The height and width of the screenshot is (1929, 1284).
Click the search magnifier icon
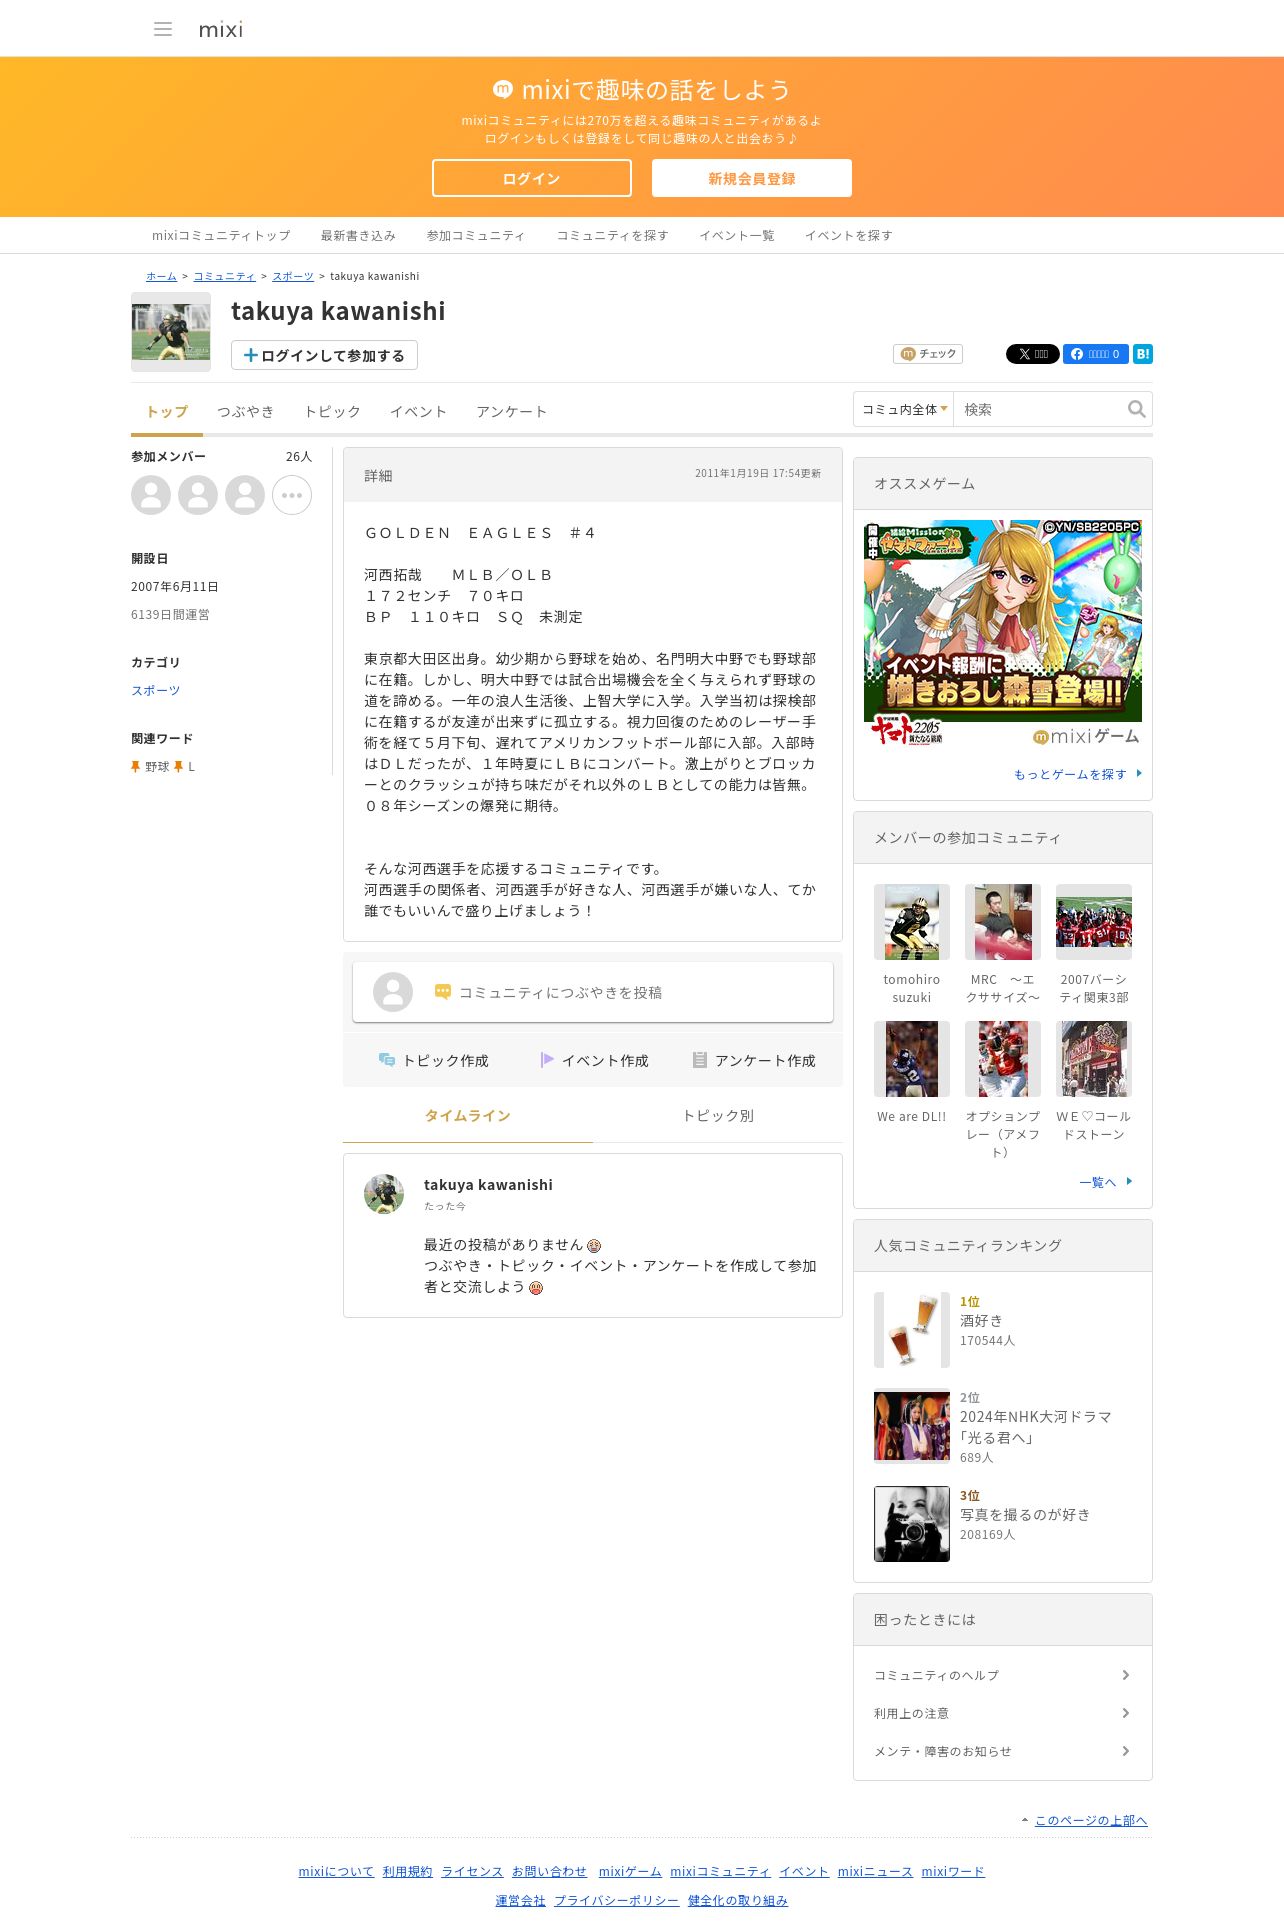click(1136, 409)
